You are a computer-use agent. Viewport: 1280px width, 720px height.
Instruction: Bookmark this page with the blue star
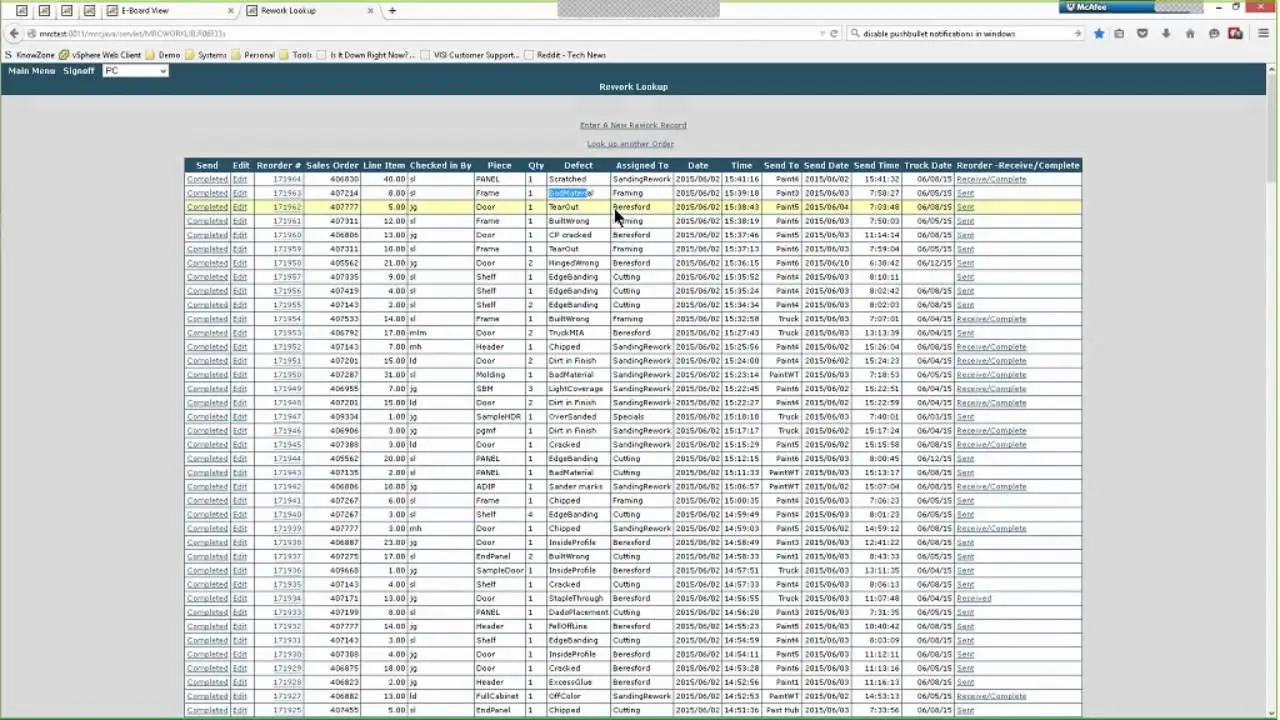1099,33
